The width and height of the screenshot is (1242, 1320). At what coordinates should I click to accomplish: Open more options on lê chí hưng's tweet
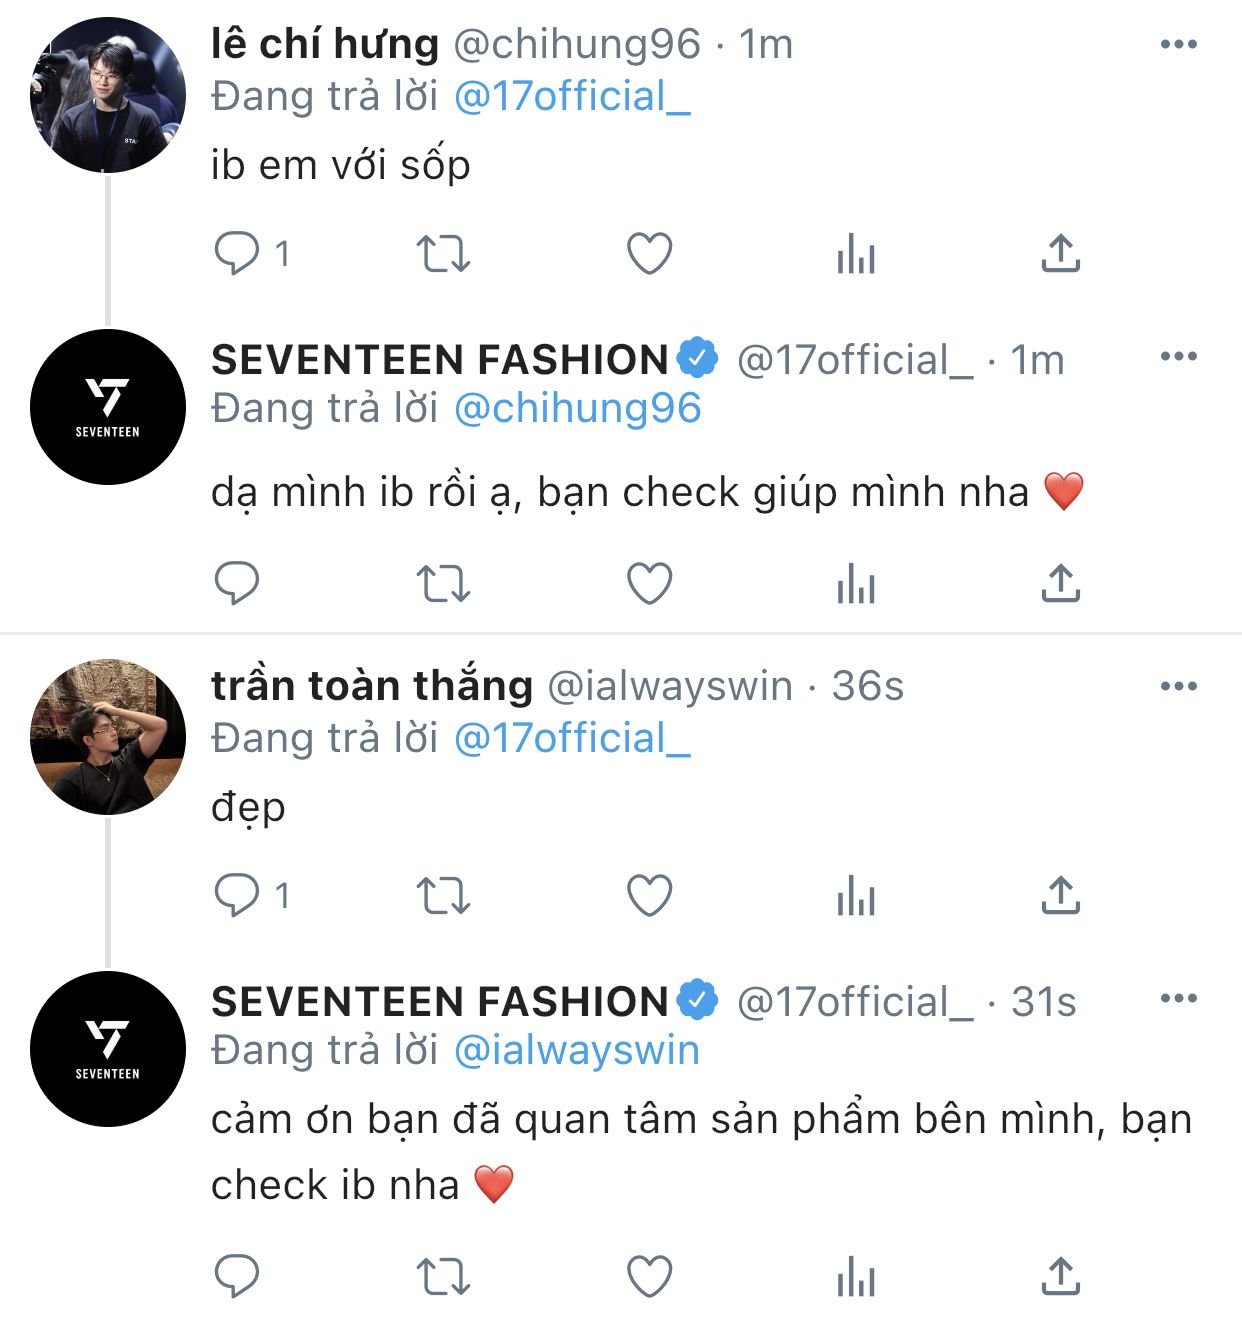(1178, 44)
